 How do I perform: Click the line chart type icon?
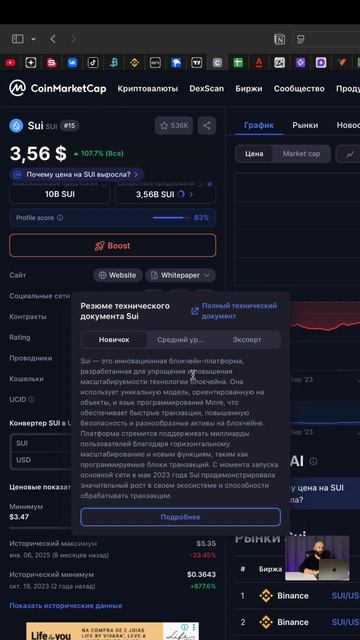[350, 154]
